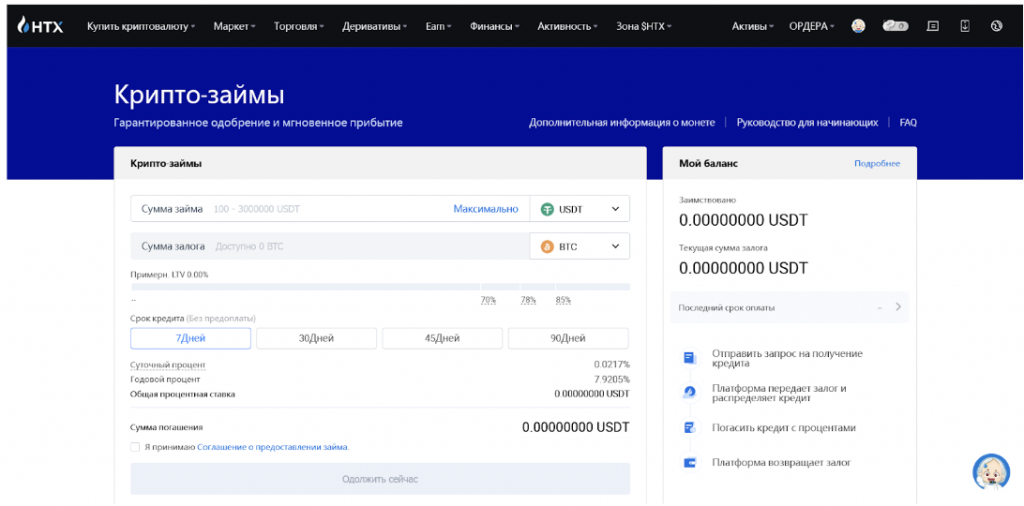Click the Максимально link
The height and width of the screenshot is (506, 1024).
pos(485,209)
